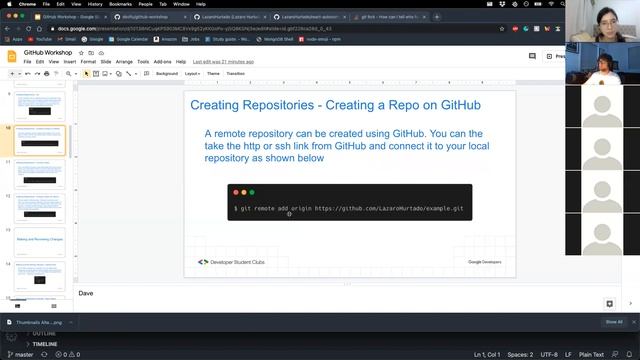Click the Theme button

(213, 74)
